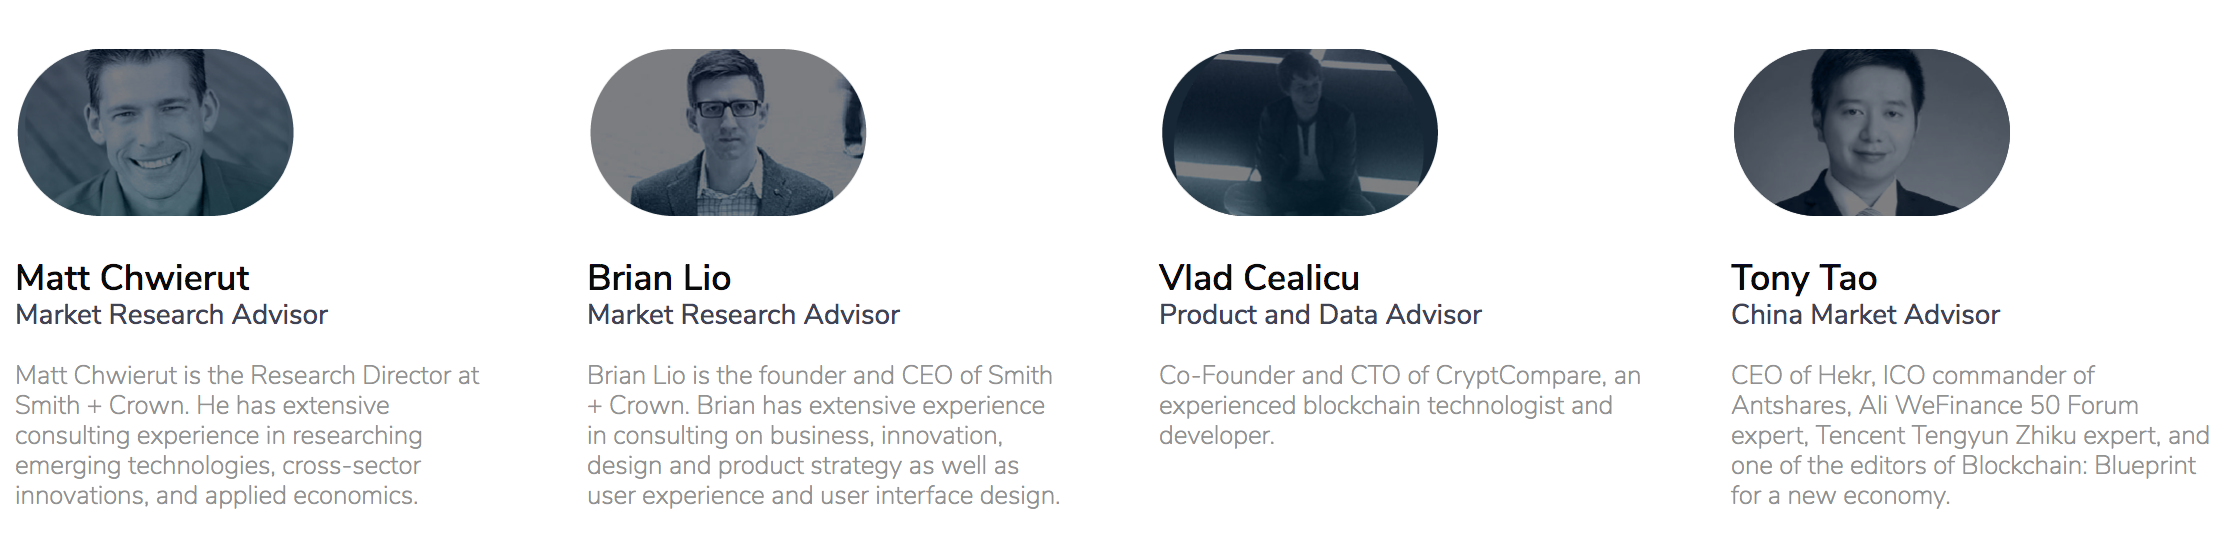2240x542 pixels.
Task: Click the Product and Data Advisor title
Action: click(1320, 315)
